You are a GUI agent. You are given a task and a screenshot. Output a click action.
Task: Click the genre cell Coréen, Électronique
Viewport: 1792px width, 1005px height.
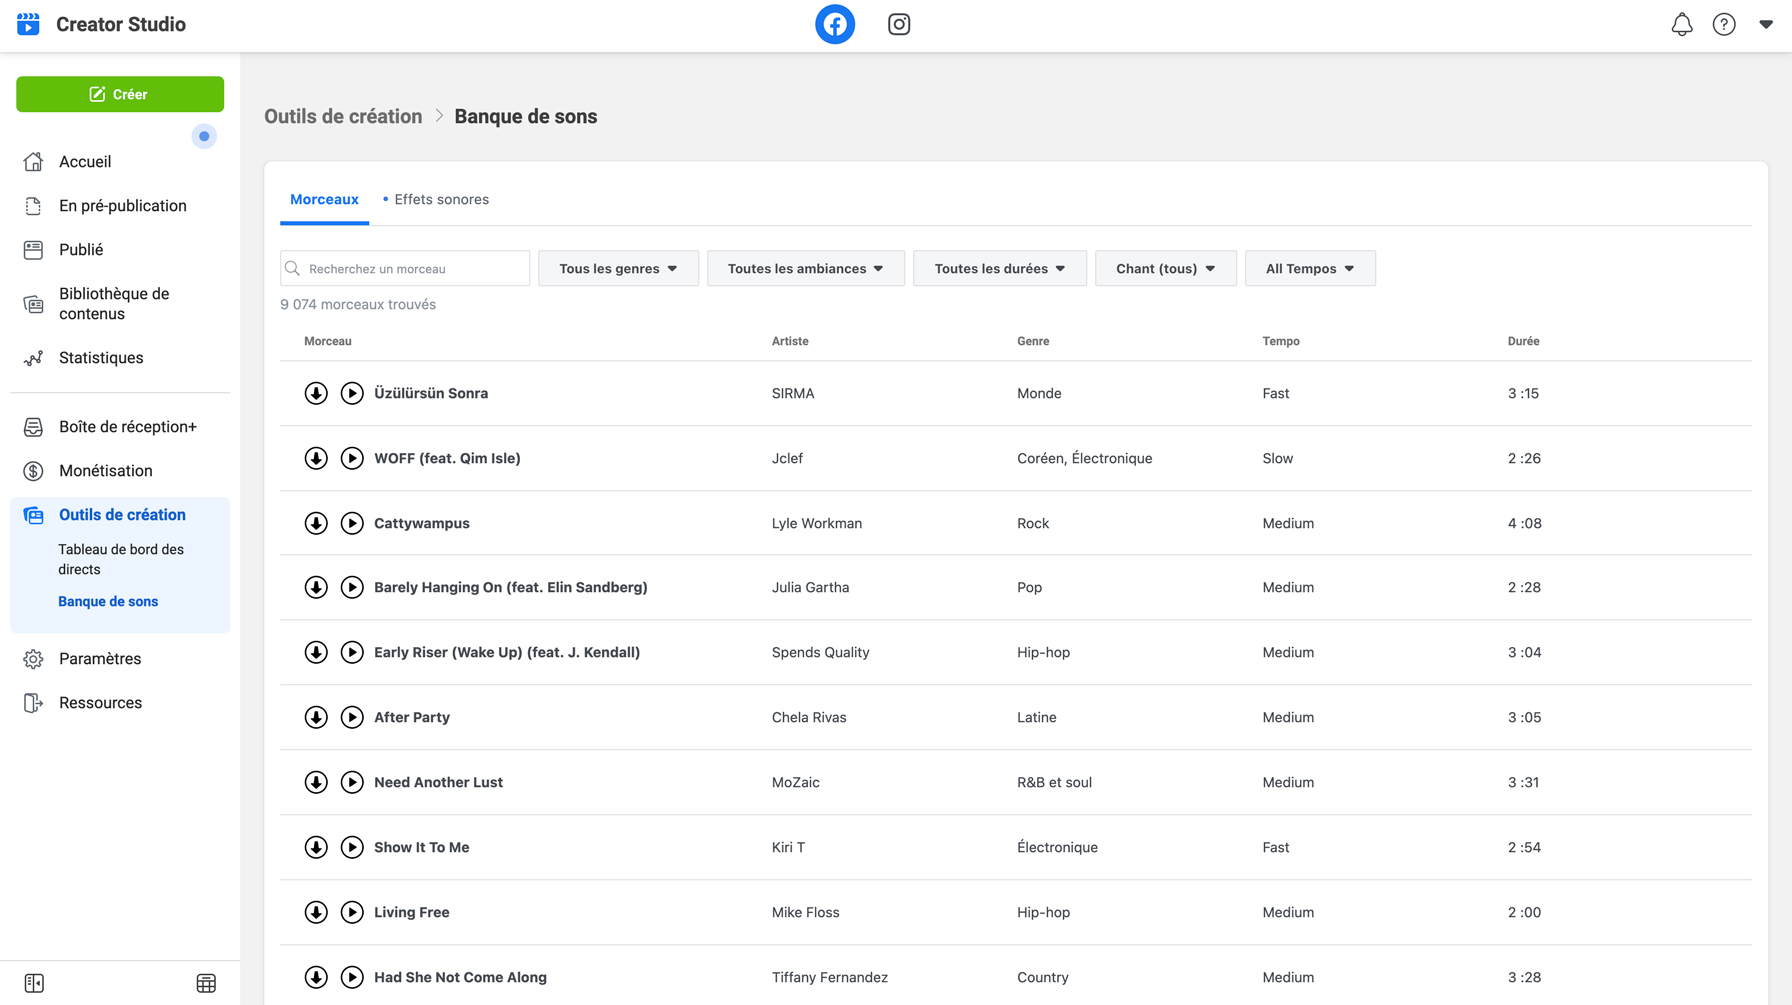tap(1085, 458)
